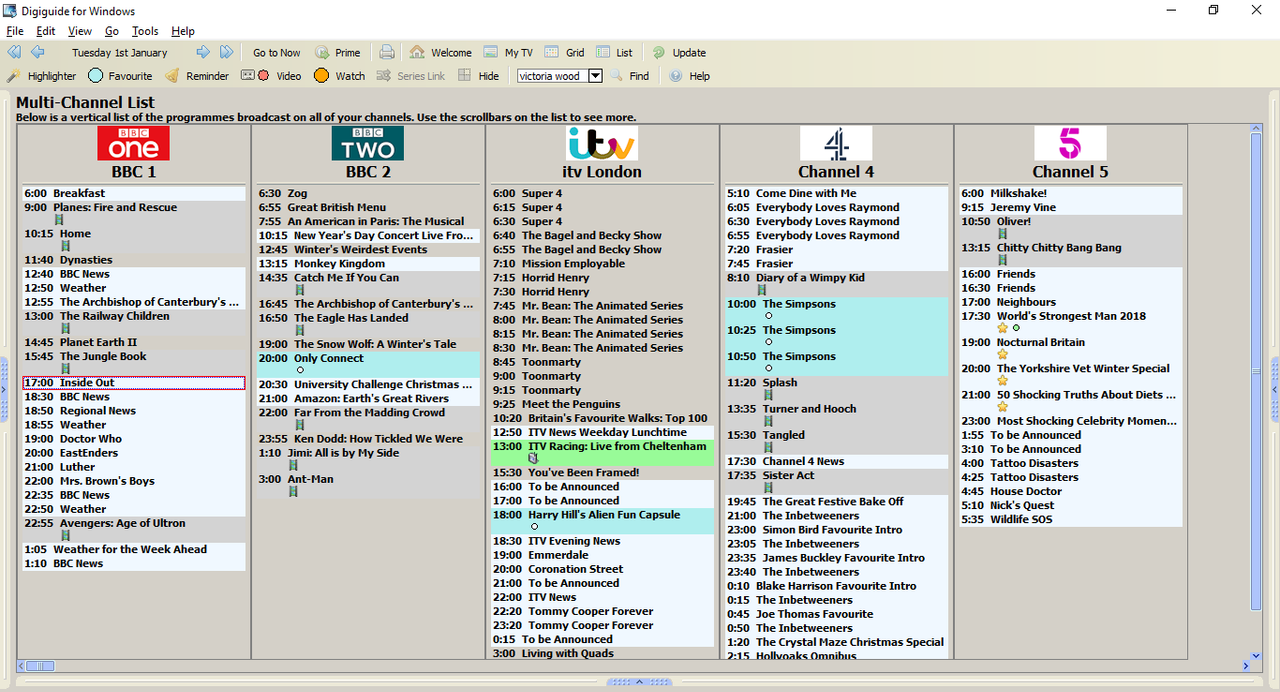Open Help from the toolbar
The width and height of the screenshot is (1280, 692).
[689, 76]
